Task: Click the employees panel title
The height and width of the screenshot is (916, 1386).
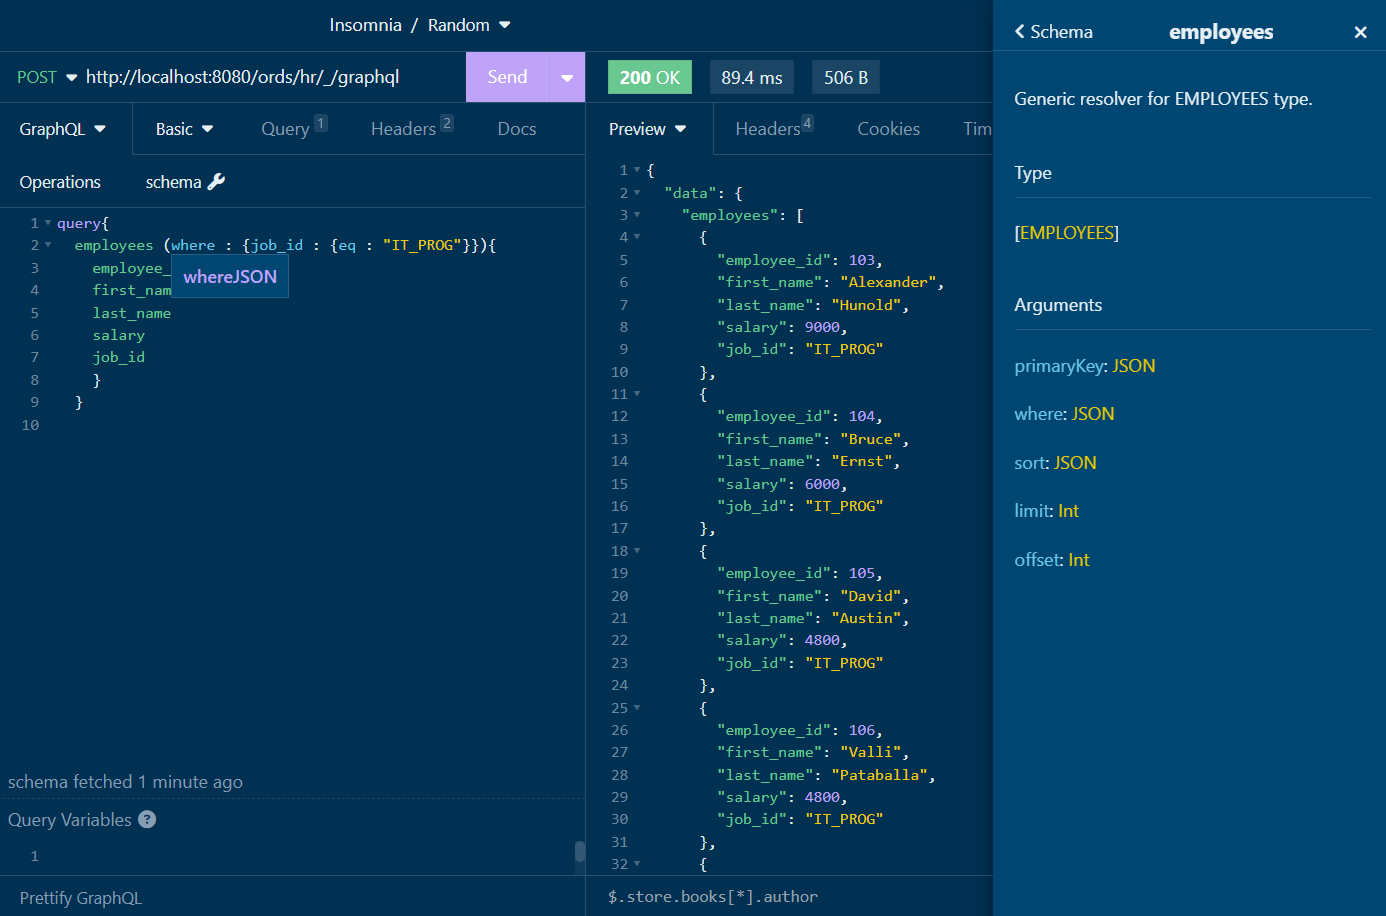Action: coord(1221,32)
